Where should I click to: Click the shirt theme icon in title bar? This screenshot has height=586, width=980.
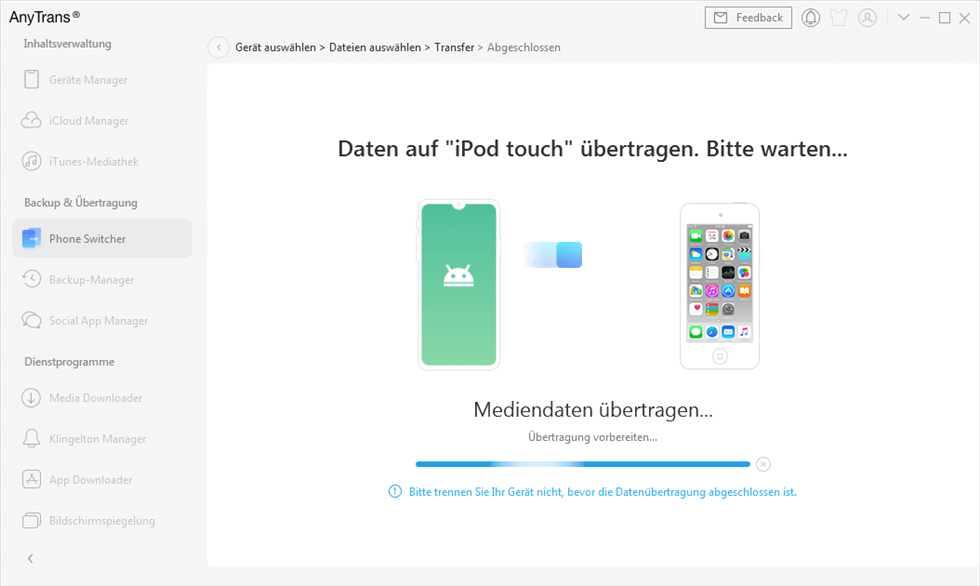point(839,18)
